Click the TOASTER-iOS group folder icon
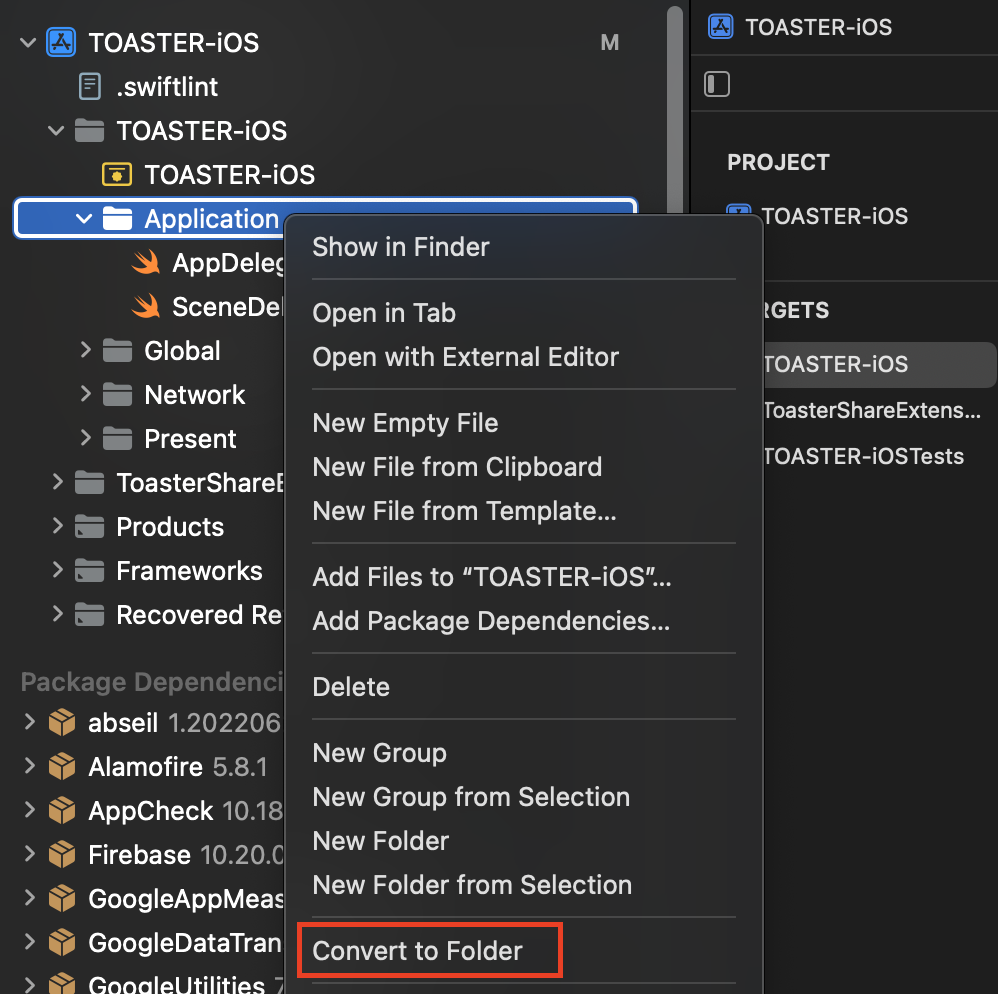The width and height of the screenshot is (998, 994). click(x=89, y=130)
